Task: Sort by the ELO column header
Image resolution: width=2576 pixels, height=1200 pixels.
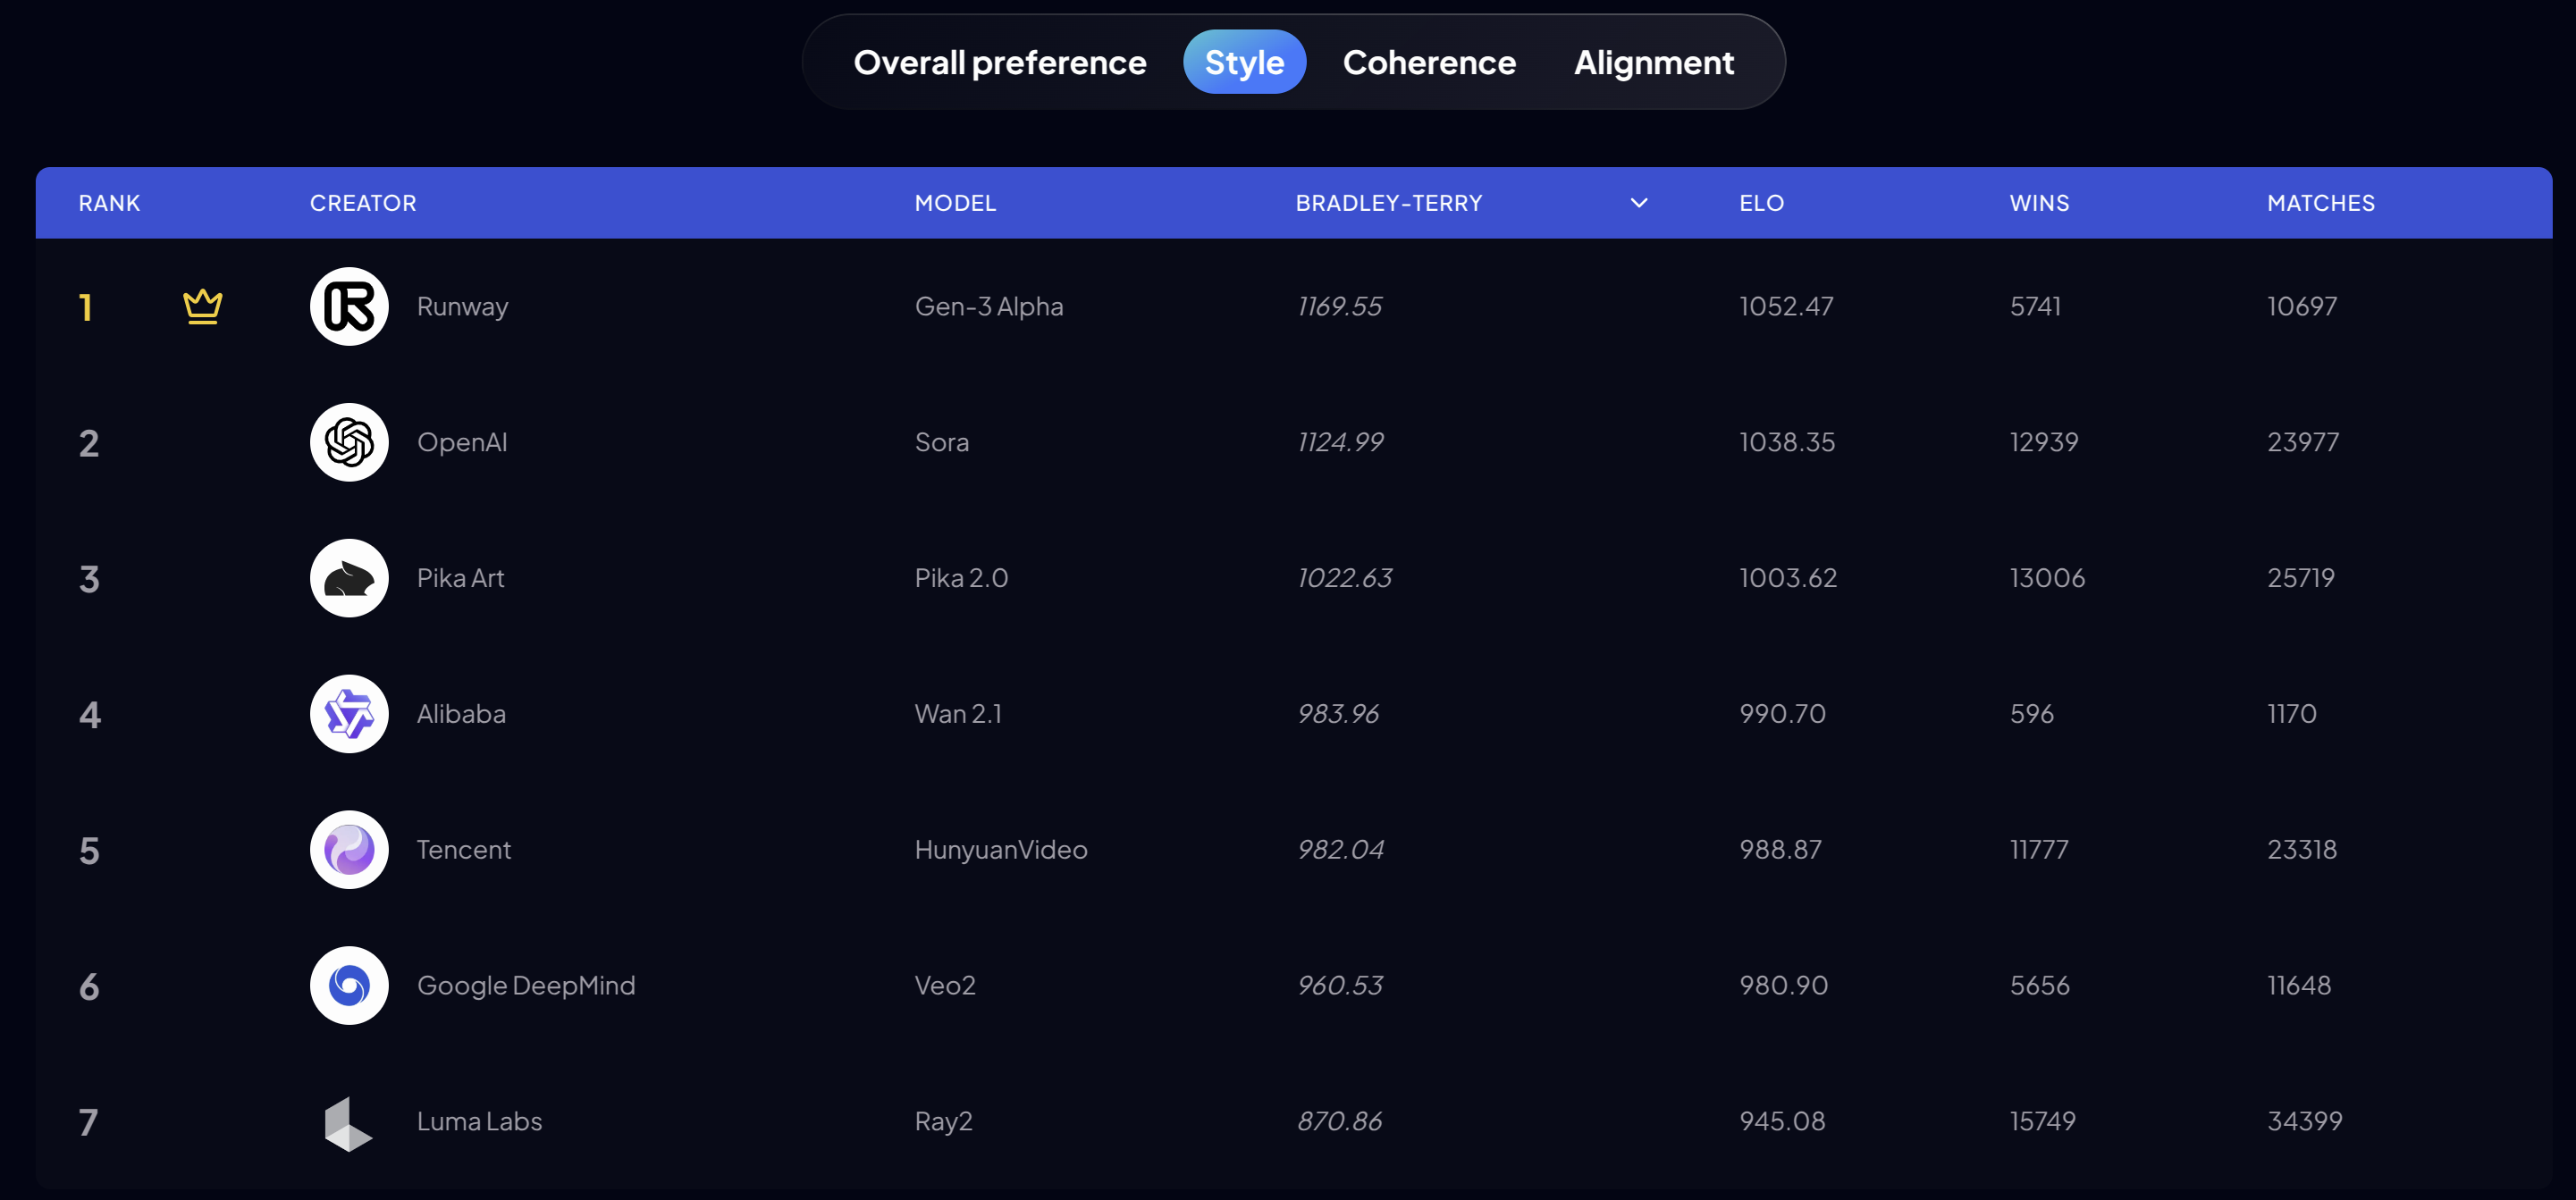Action: coord(1761,203)
